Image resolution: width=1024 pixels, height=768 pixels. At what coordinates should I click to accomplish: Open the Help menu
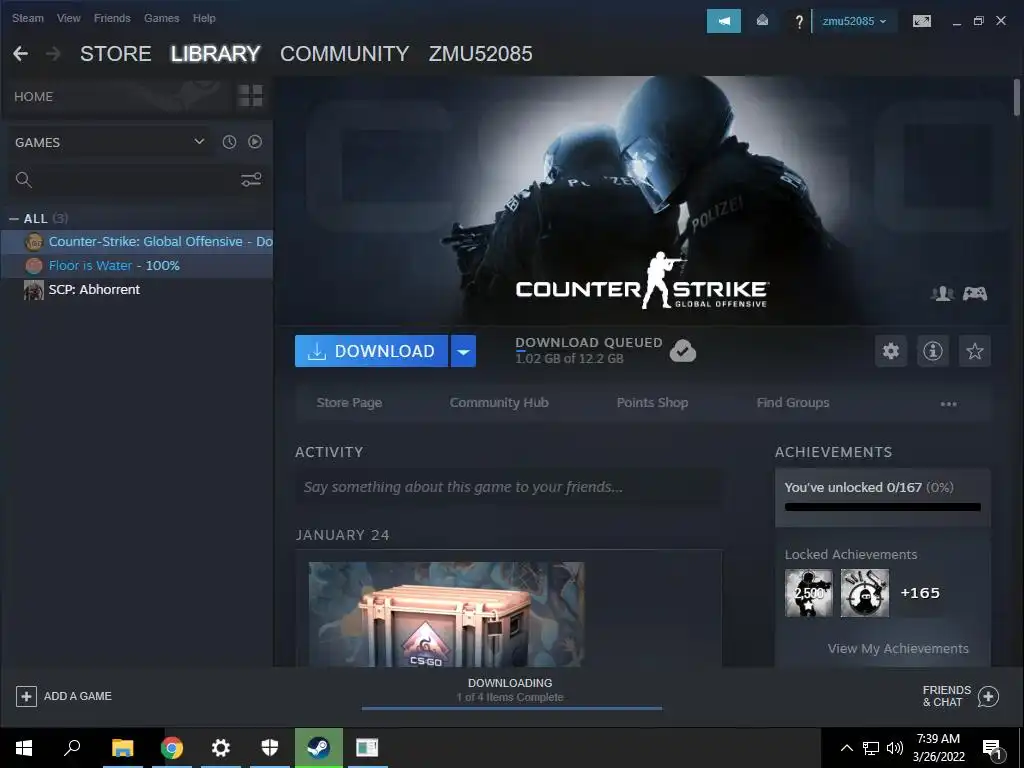[x=204, y=18]
